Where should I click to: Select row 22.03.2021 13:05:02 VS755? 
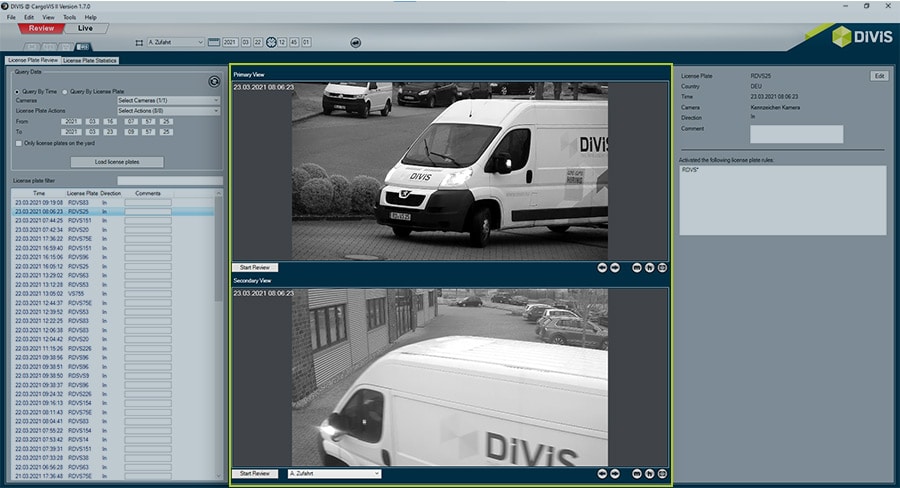113,293
